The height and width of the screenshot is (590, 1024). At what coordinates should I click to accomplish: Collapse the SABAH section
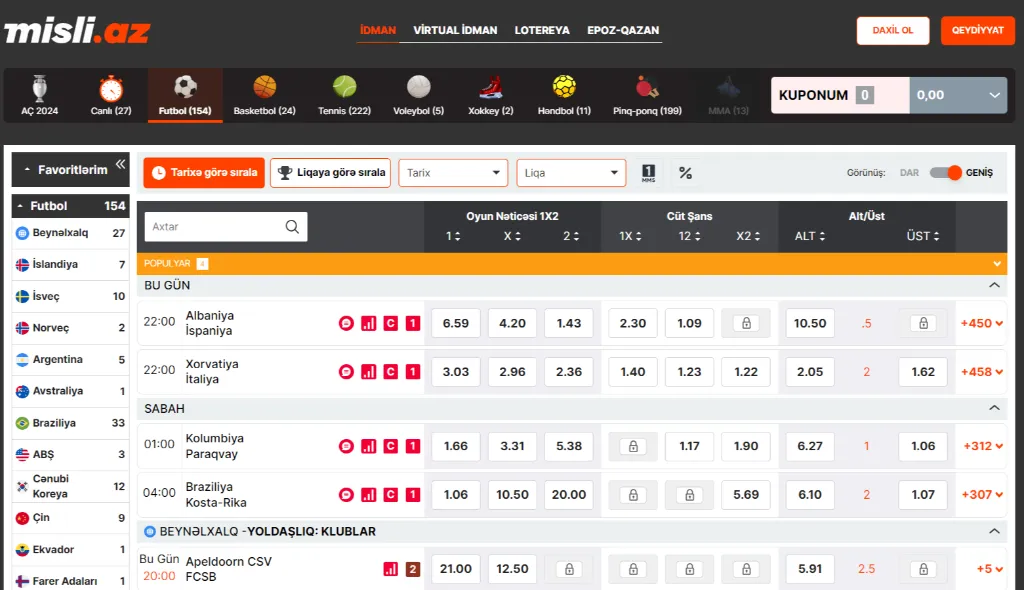coord(994,408)
